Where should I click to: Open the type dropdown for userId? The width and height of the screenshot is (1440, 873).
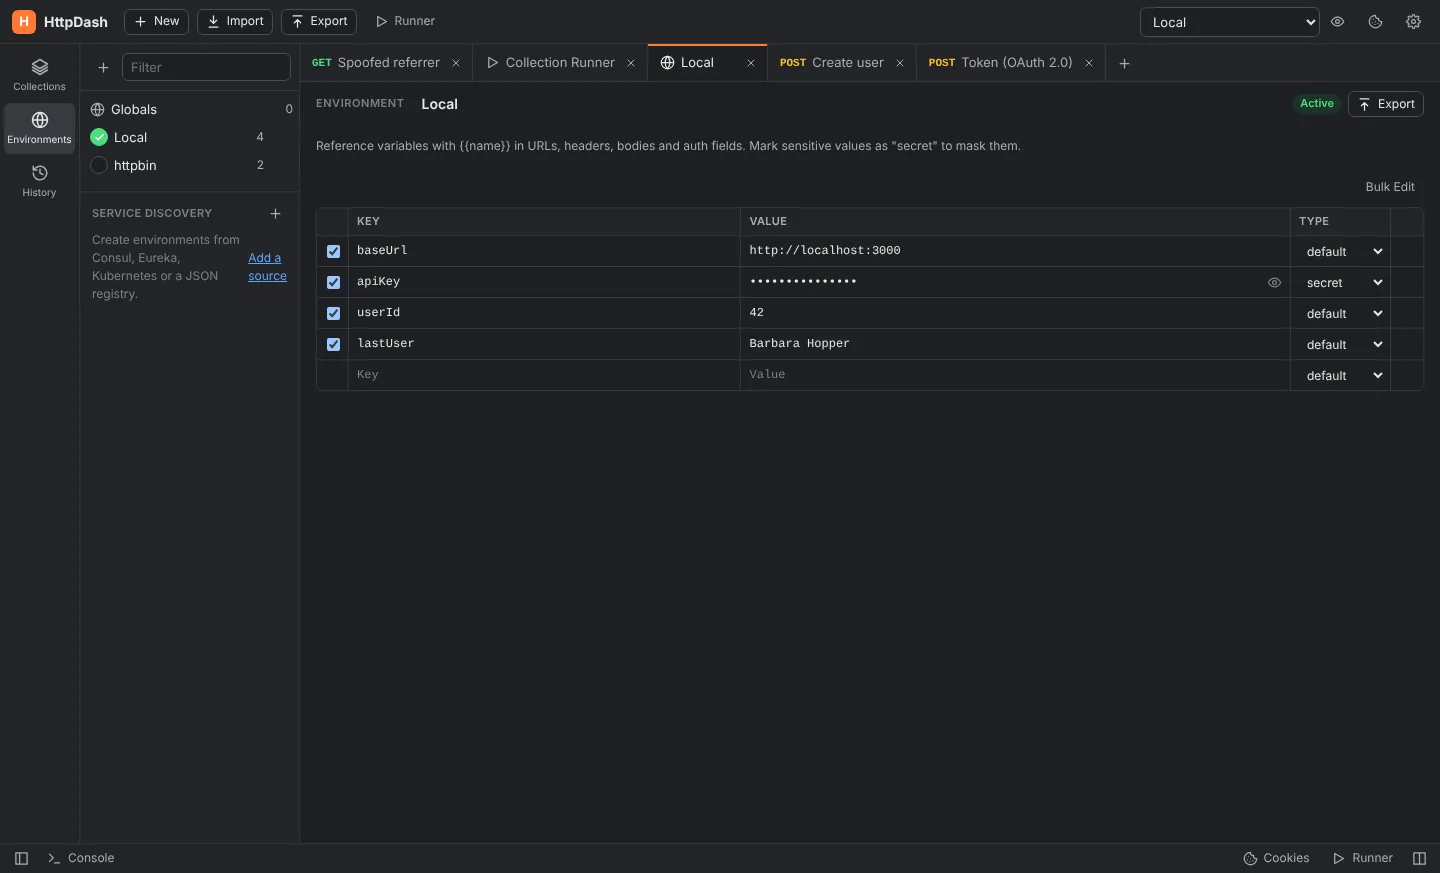(x=1340, y=313)
